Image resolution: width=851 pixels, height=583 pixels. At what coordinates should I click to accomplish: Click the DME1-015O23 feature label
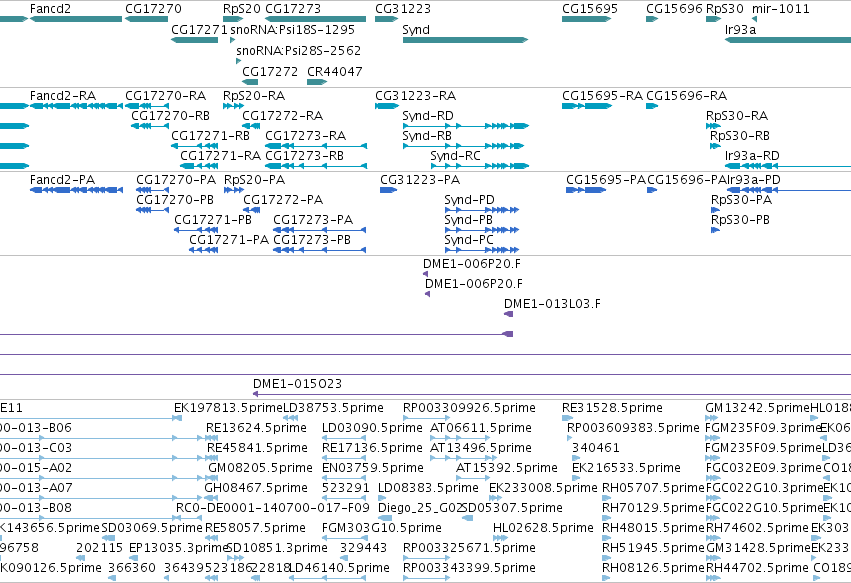[297, 384]
